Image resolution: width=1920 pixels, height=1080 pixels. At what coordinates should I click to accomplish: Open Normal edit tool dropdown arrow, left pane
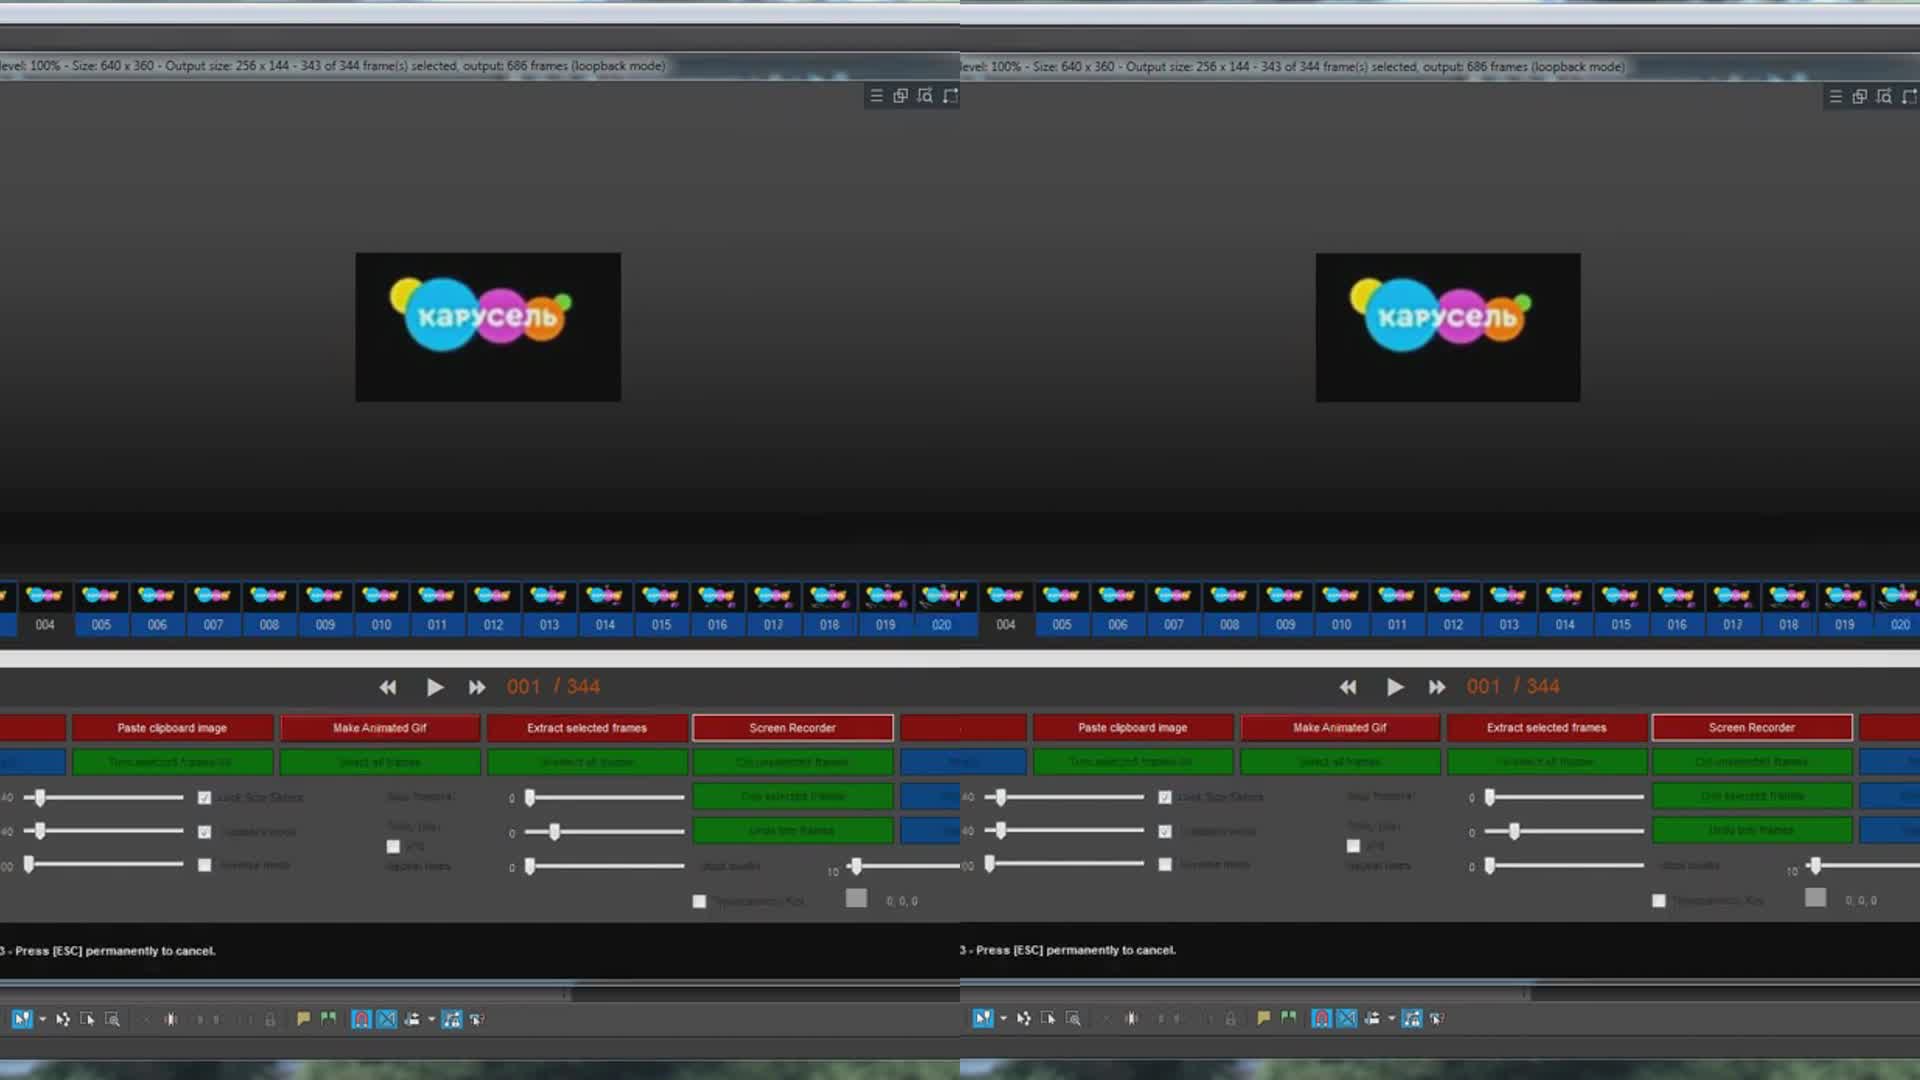point(42,1020)
